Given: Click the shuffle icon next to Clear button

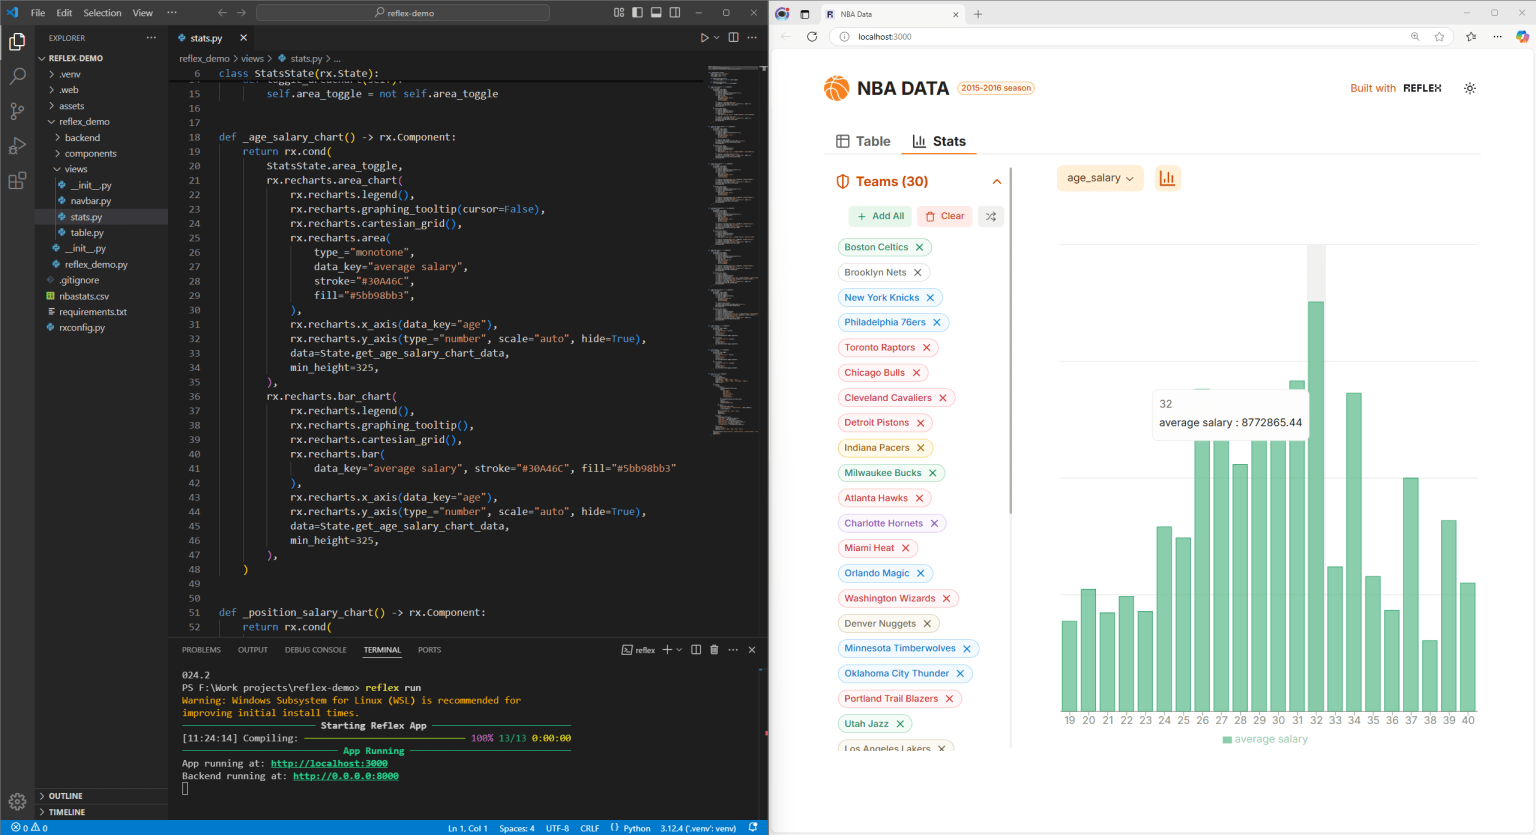Looking at the screenshot, I should click(990, 215).
